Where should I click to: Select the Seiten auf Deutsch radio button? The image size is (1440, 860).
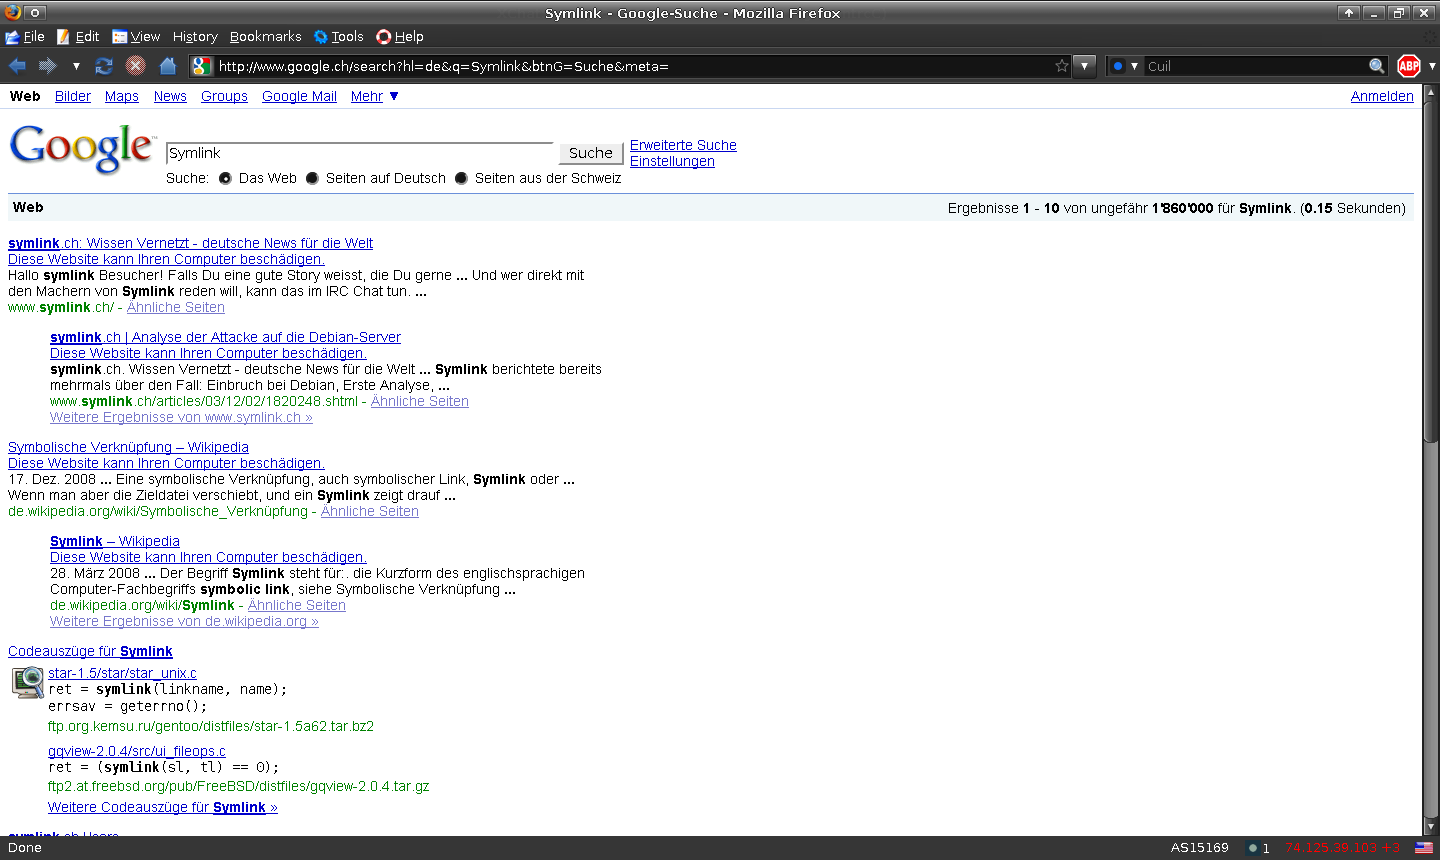(x=312, y=178)
